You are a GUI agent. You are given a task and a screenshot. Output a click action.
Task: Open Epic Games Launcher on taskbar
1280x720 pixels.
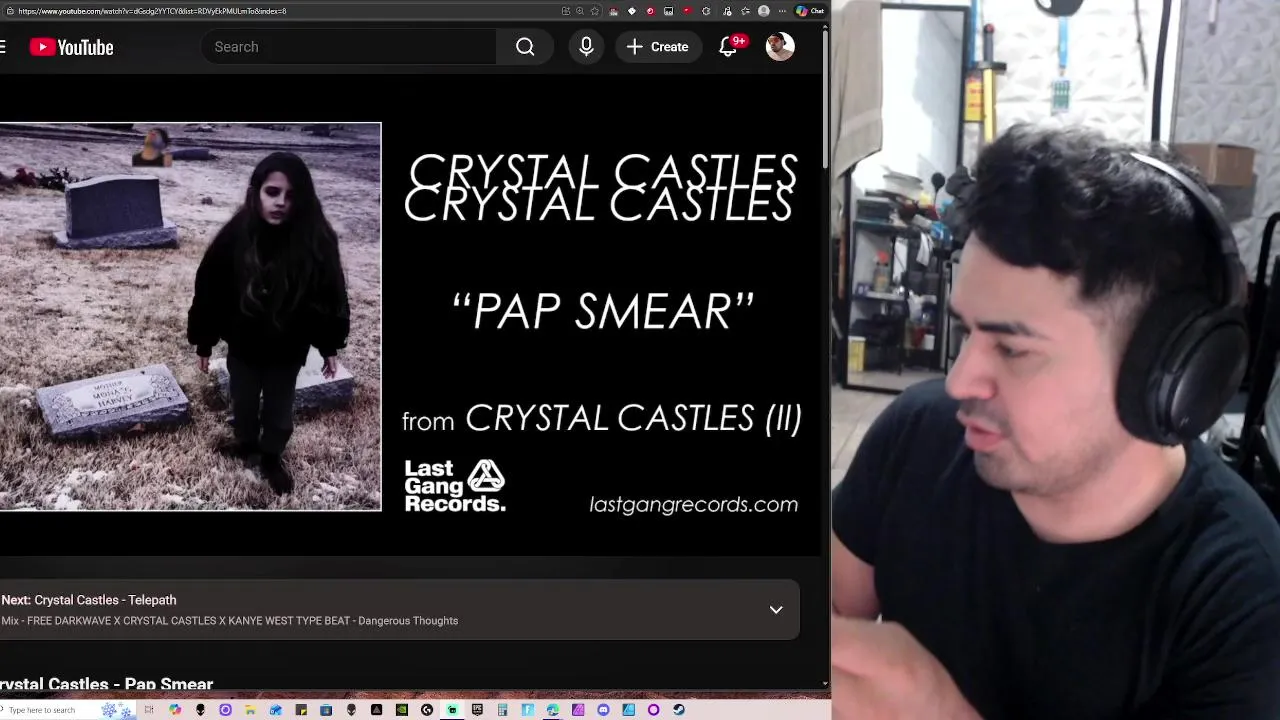pos(477,710)
